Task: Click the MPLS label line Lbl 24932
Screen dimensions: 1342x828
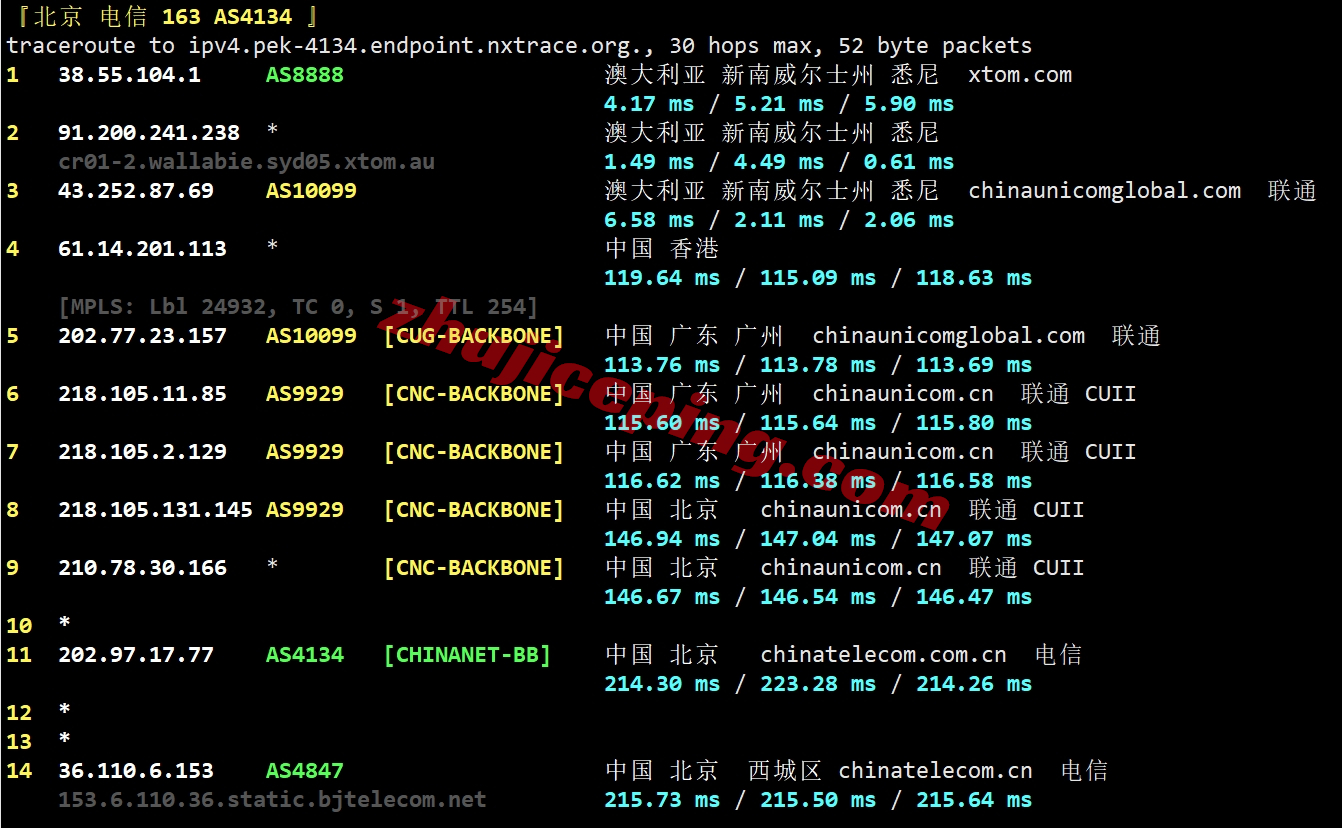Action: coord(298,307)
